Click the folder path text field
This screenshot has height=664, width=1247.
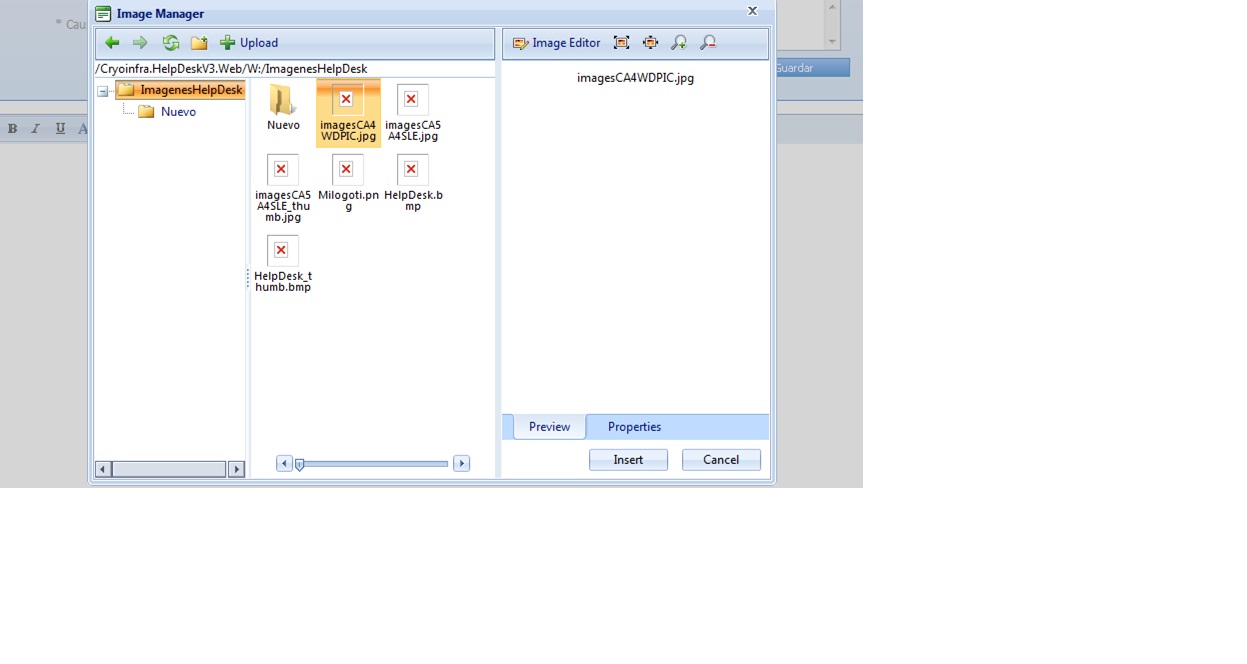tap(294, 69)
